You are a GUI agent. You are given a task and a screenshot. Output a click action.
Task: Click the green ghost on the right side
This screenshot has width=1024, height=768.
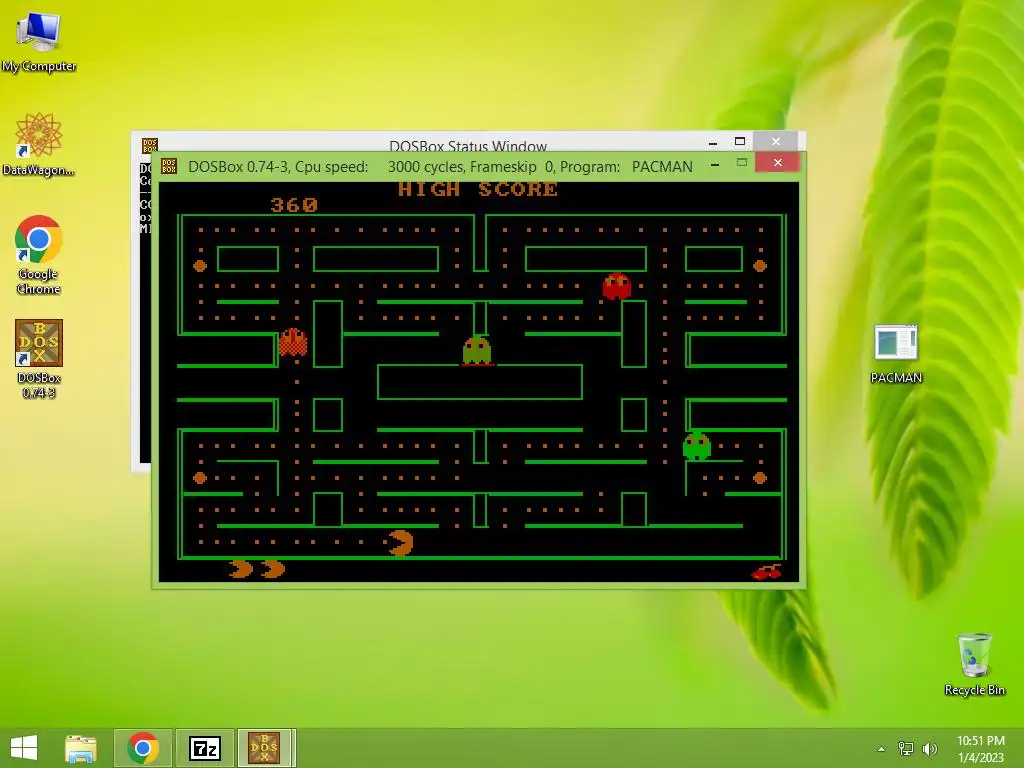(697, 446)
